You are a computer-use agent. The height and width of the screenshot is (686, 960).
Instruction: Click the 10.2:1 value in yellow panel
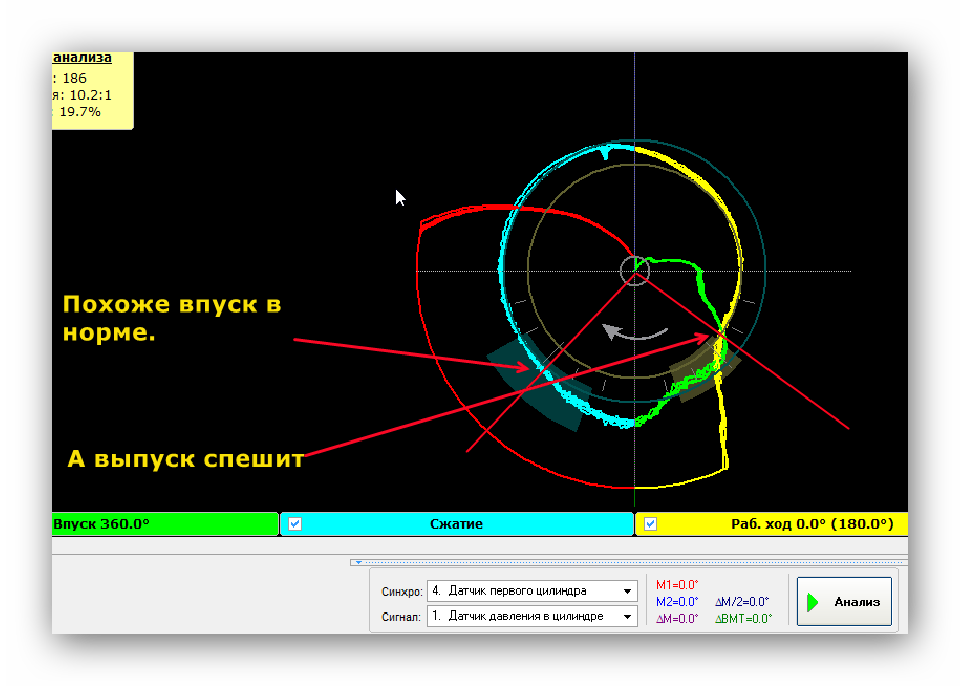[91, 95]
